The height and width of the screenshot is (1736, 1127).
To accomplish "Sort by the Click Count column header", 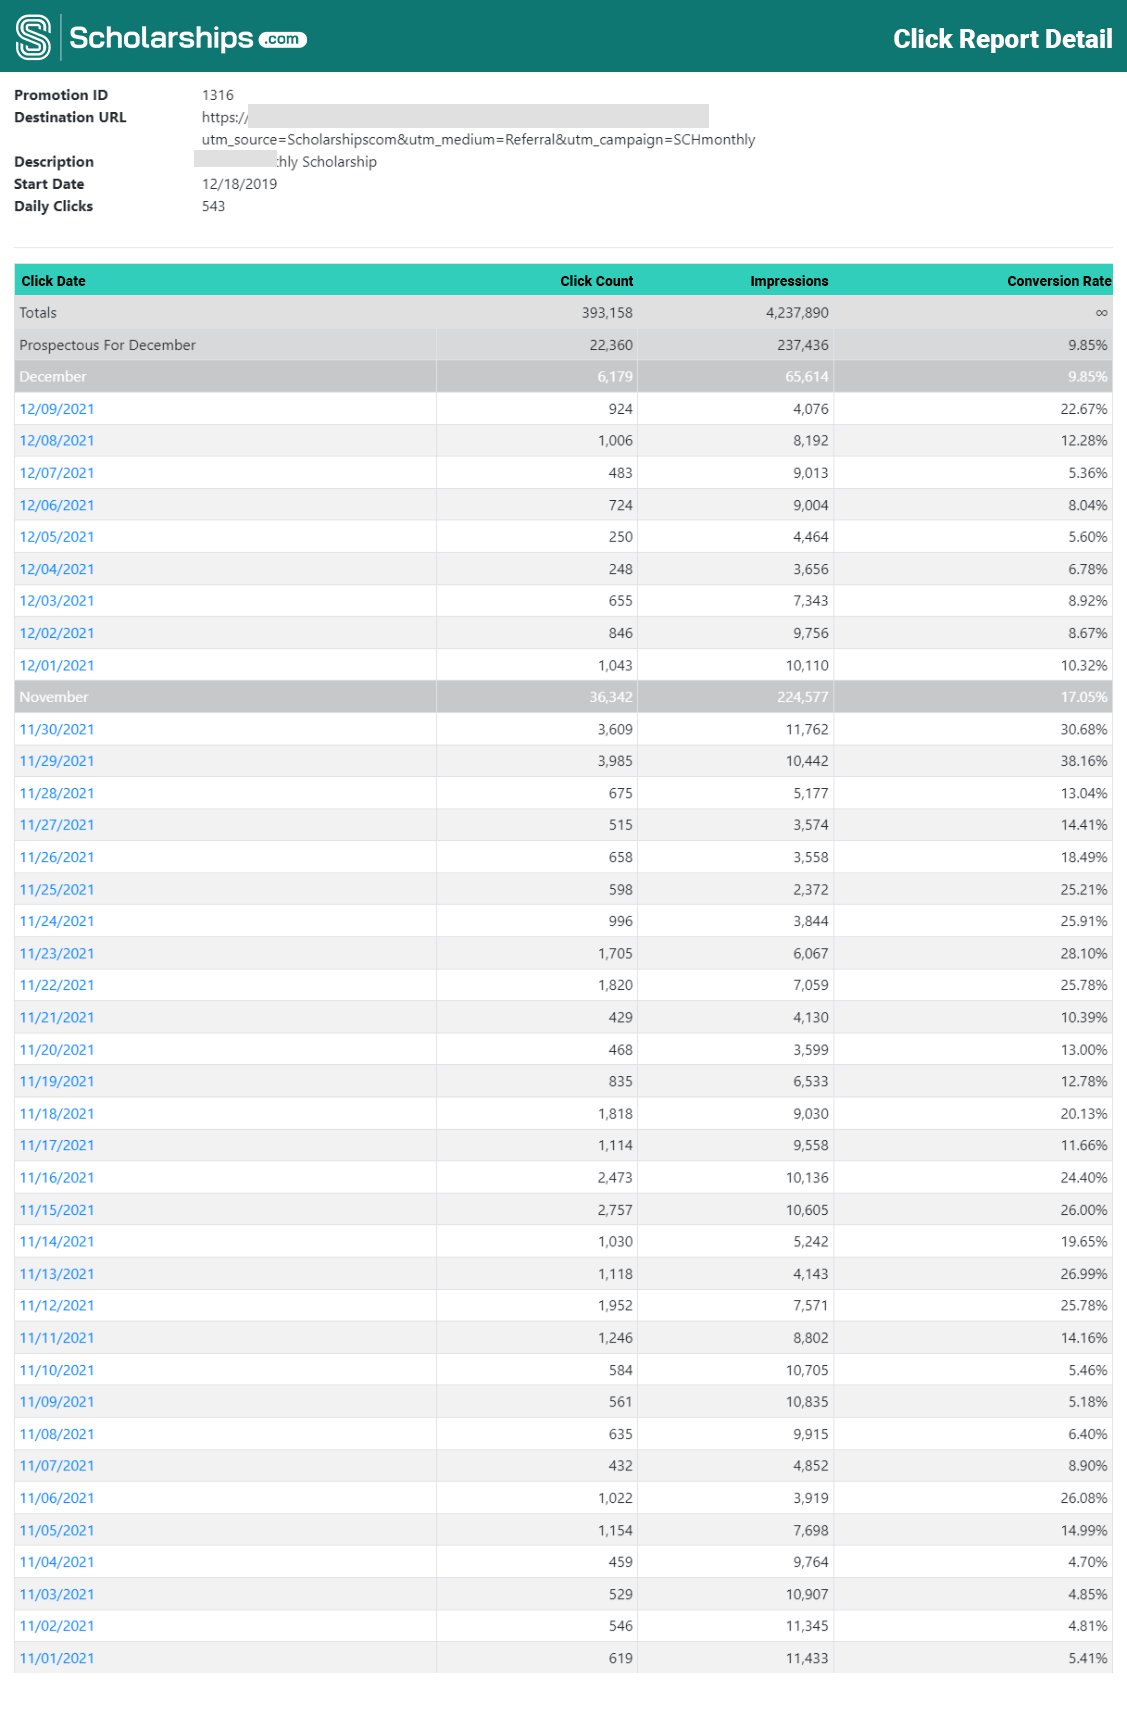I will point(596,281).
